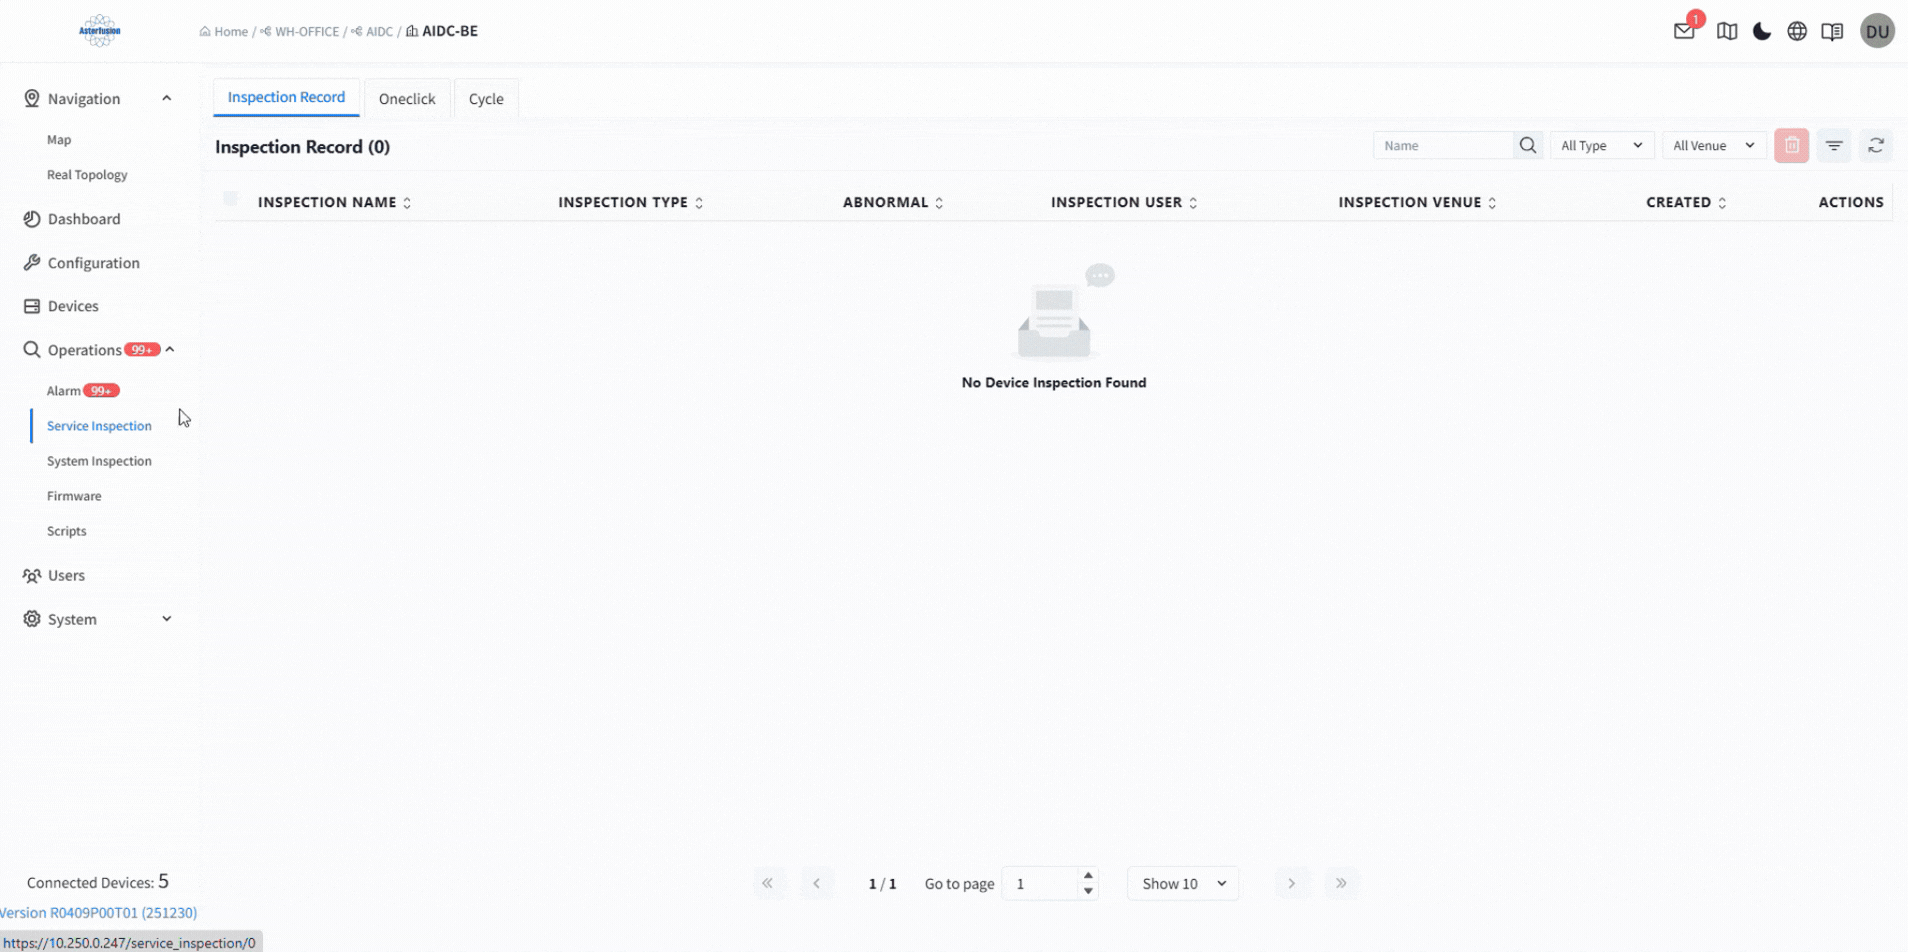Open the mail notifications icon

[x=1684, y=31]
